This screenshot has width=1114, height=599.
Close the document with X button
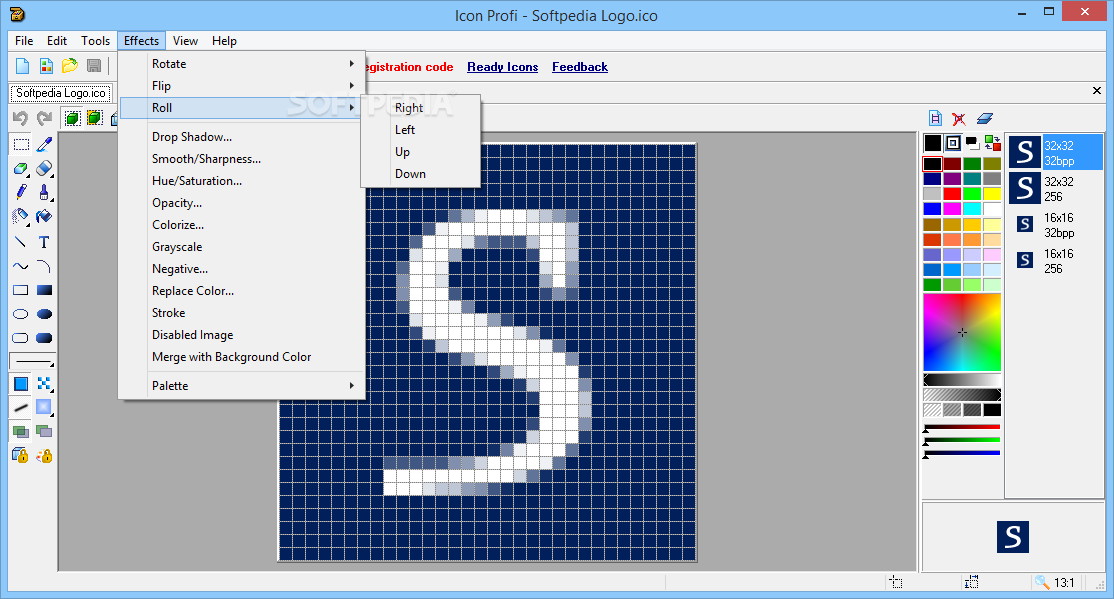(x=1097, y=91)
